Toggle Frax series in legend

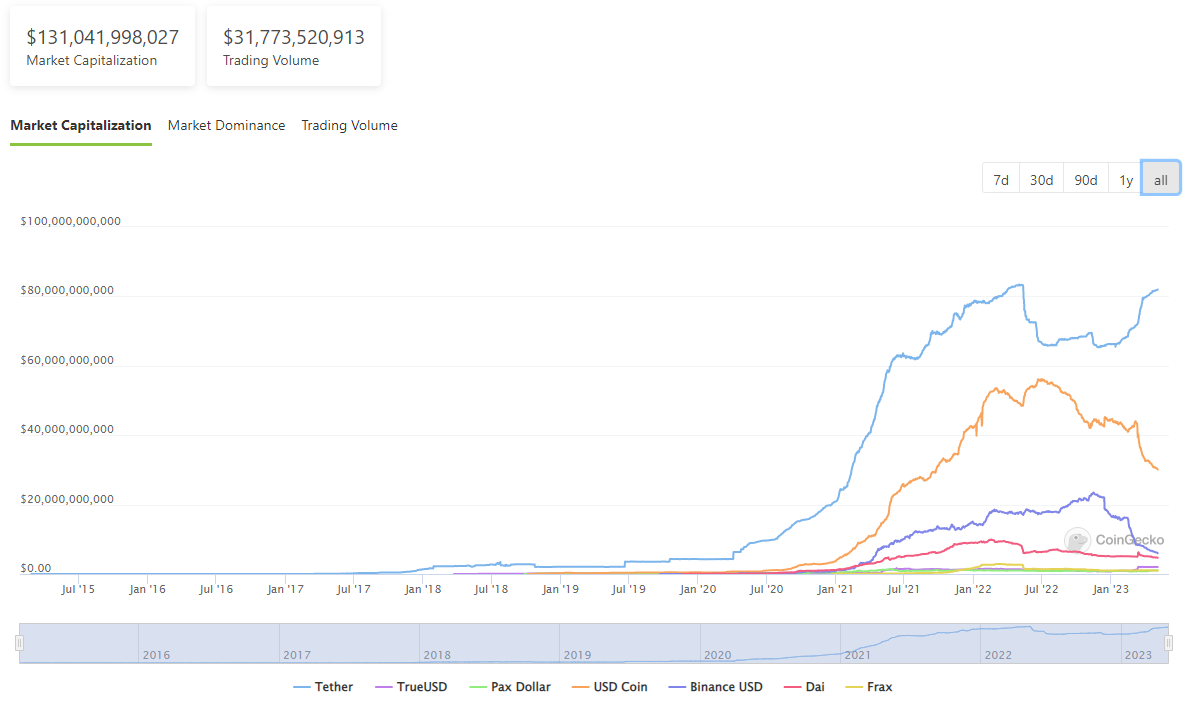pyautogui.click(x=869, y=686)
